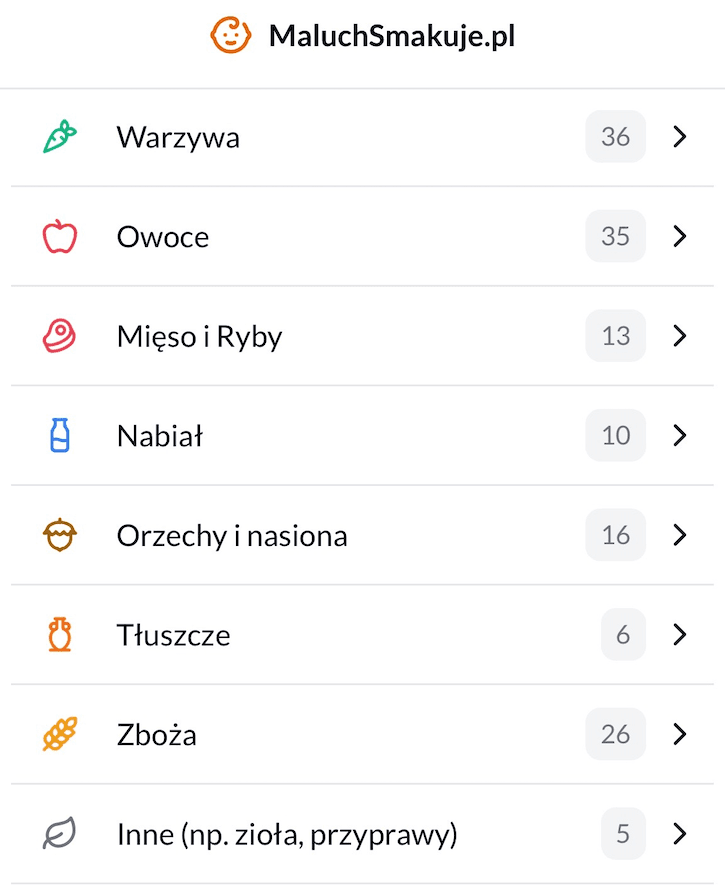Click the baby face logo icon
Image resolution: width=725 pixels, height=891 pixels.
[230, 35]
